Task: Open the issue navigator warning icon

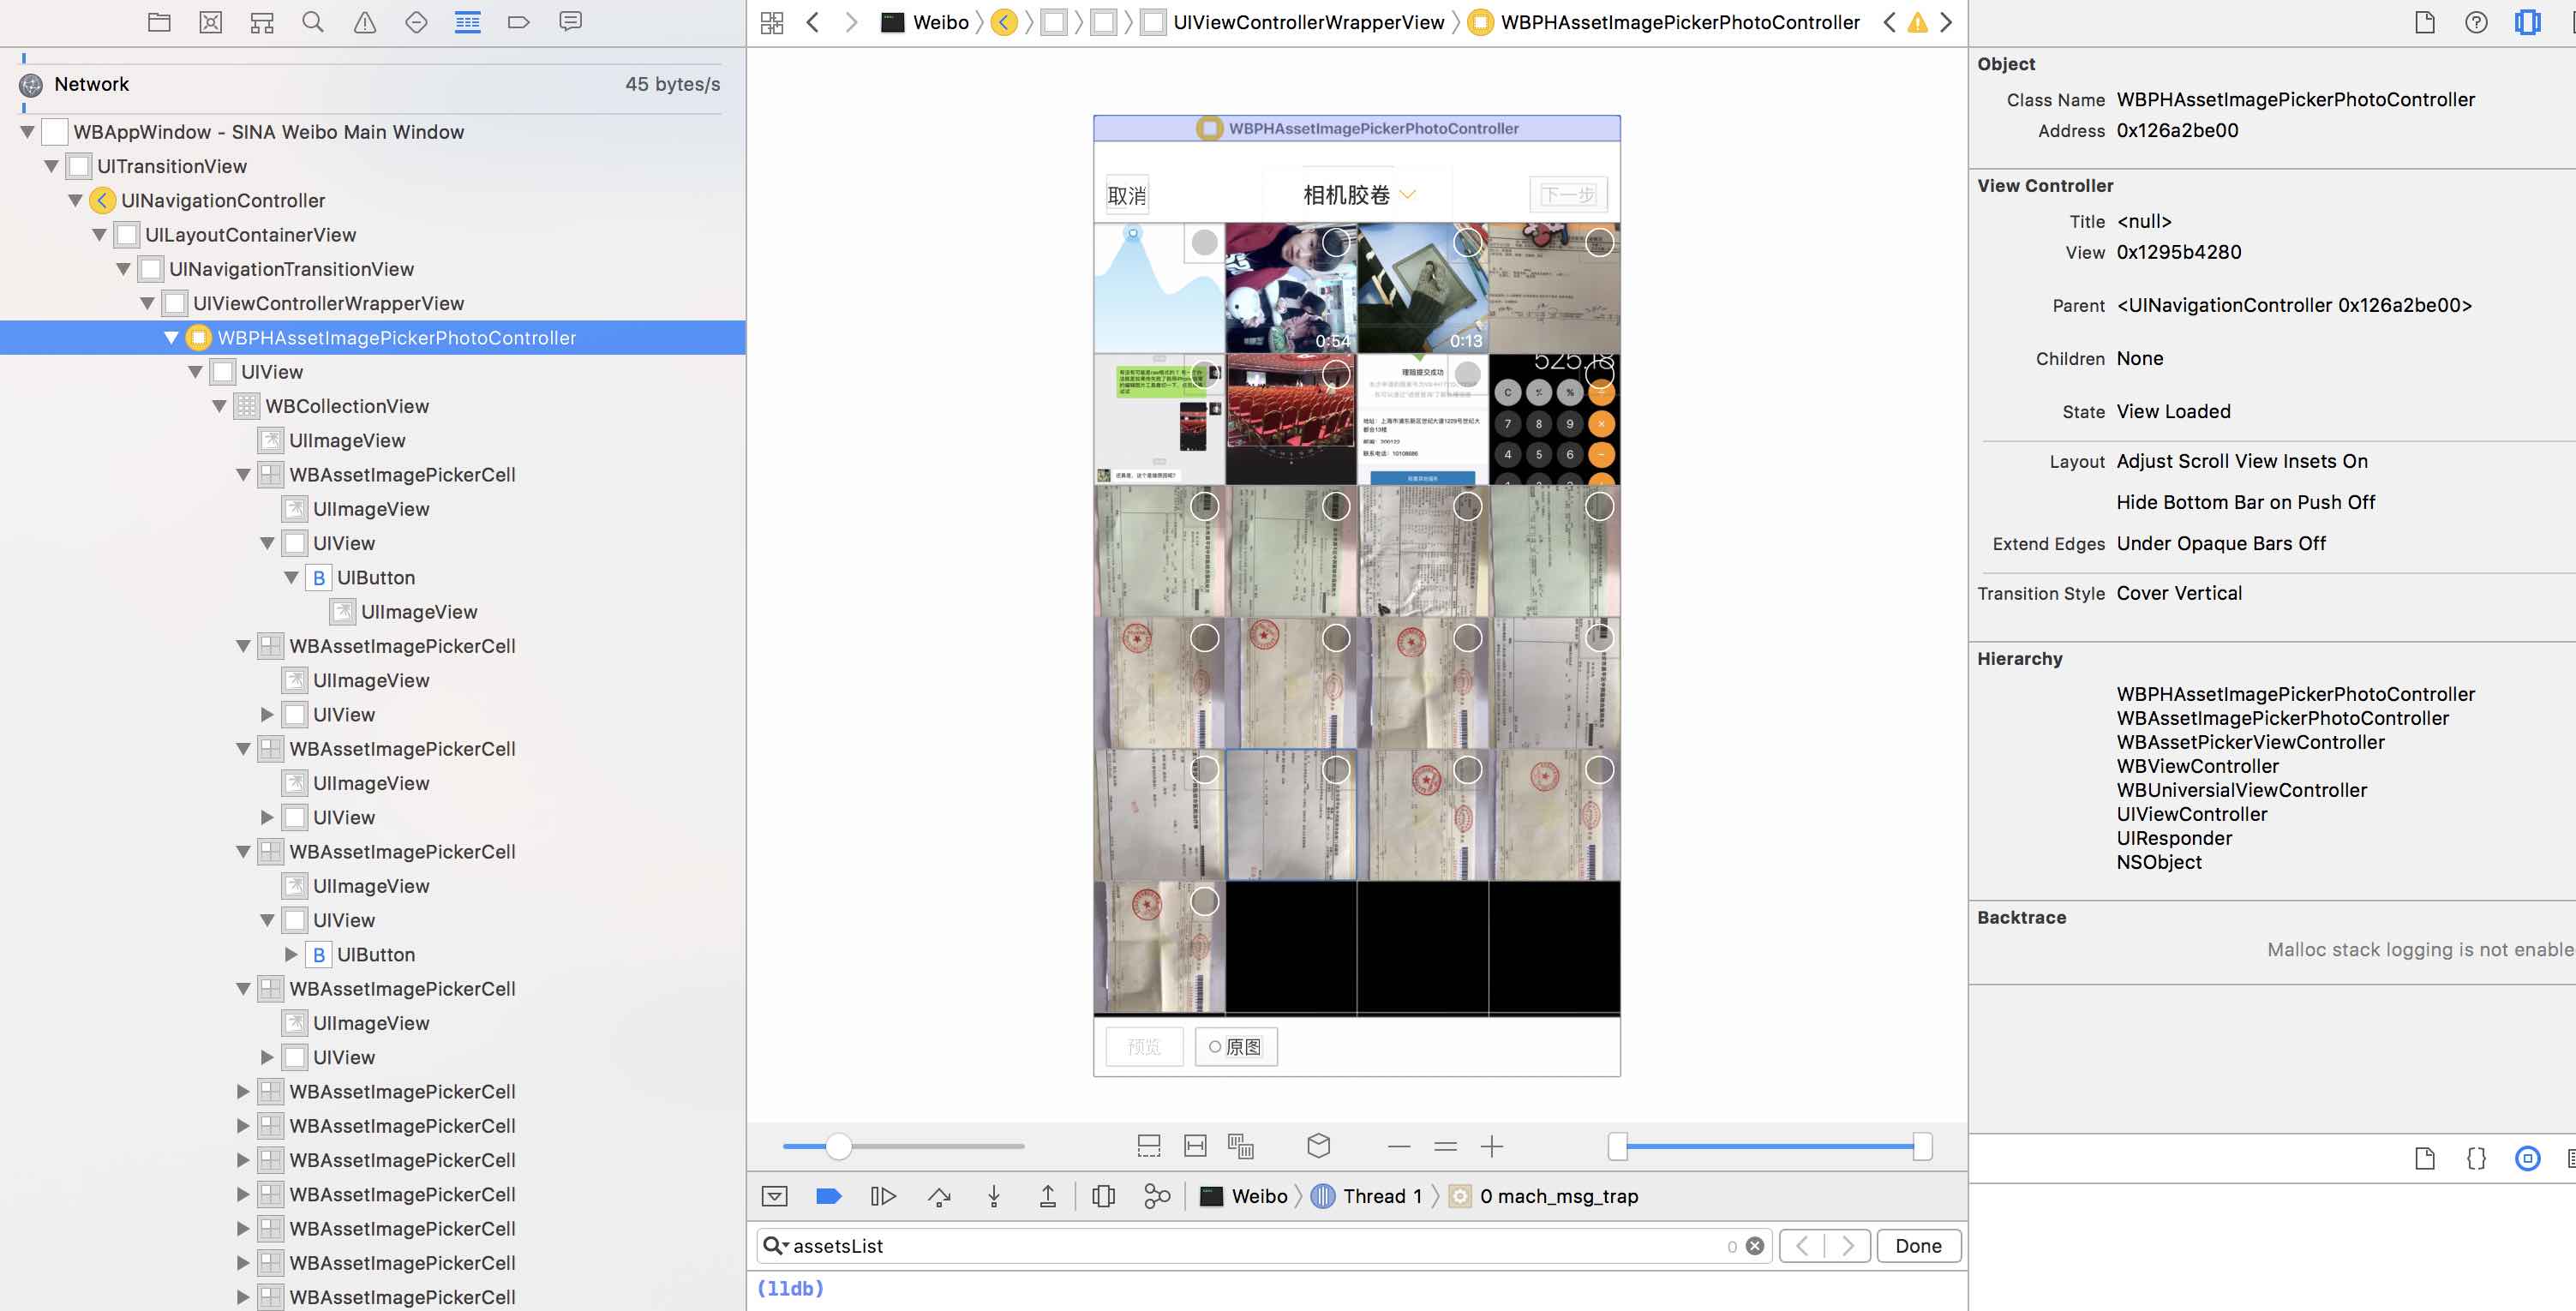Action: point(365,22)
